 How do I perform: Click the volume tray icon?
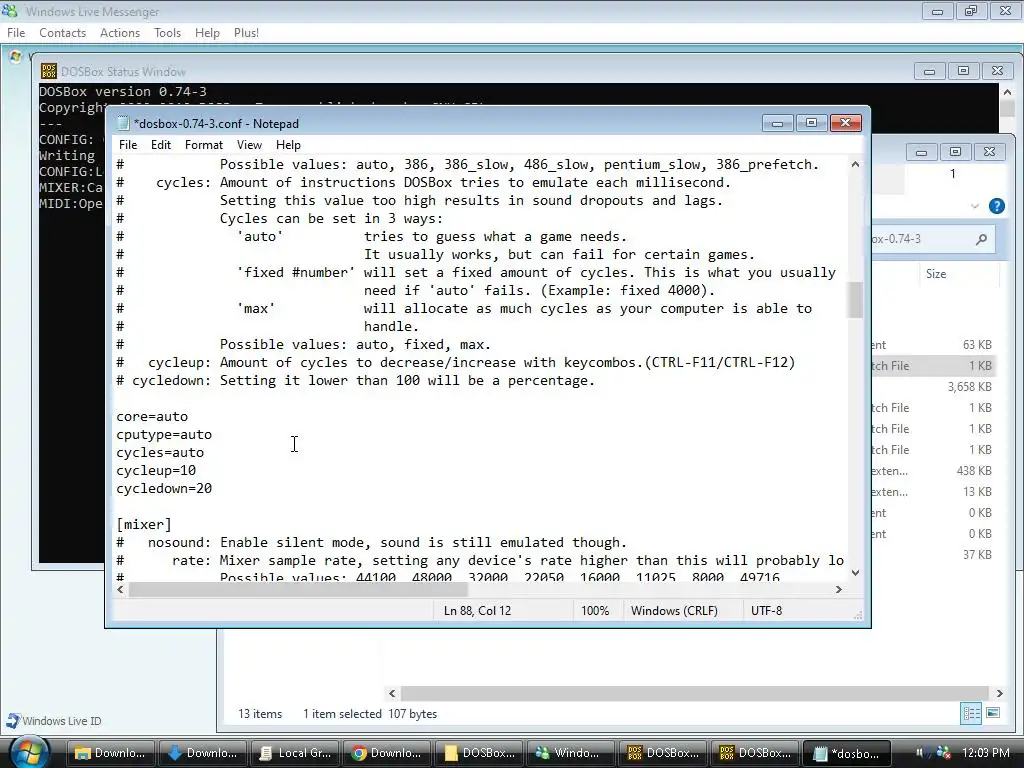(x=921, y=752)
